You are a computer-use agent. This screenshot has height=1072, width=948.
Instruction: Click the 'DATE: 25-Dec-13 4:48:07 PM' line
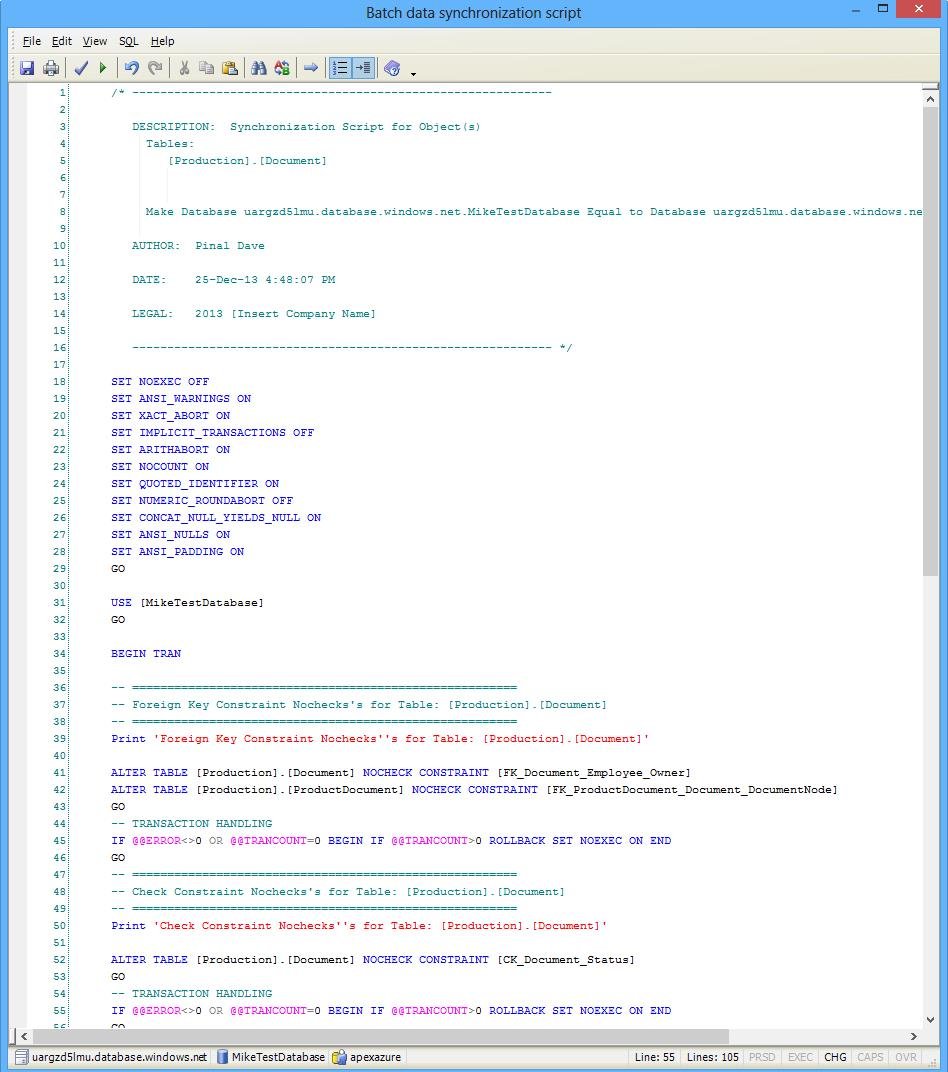coord(234,280)
